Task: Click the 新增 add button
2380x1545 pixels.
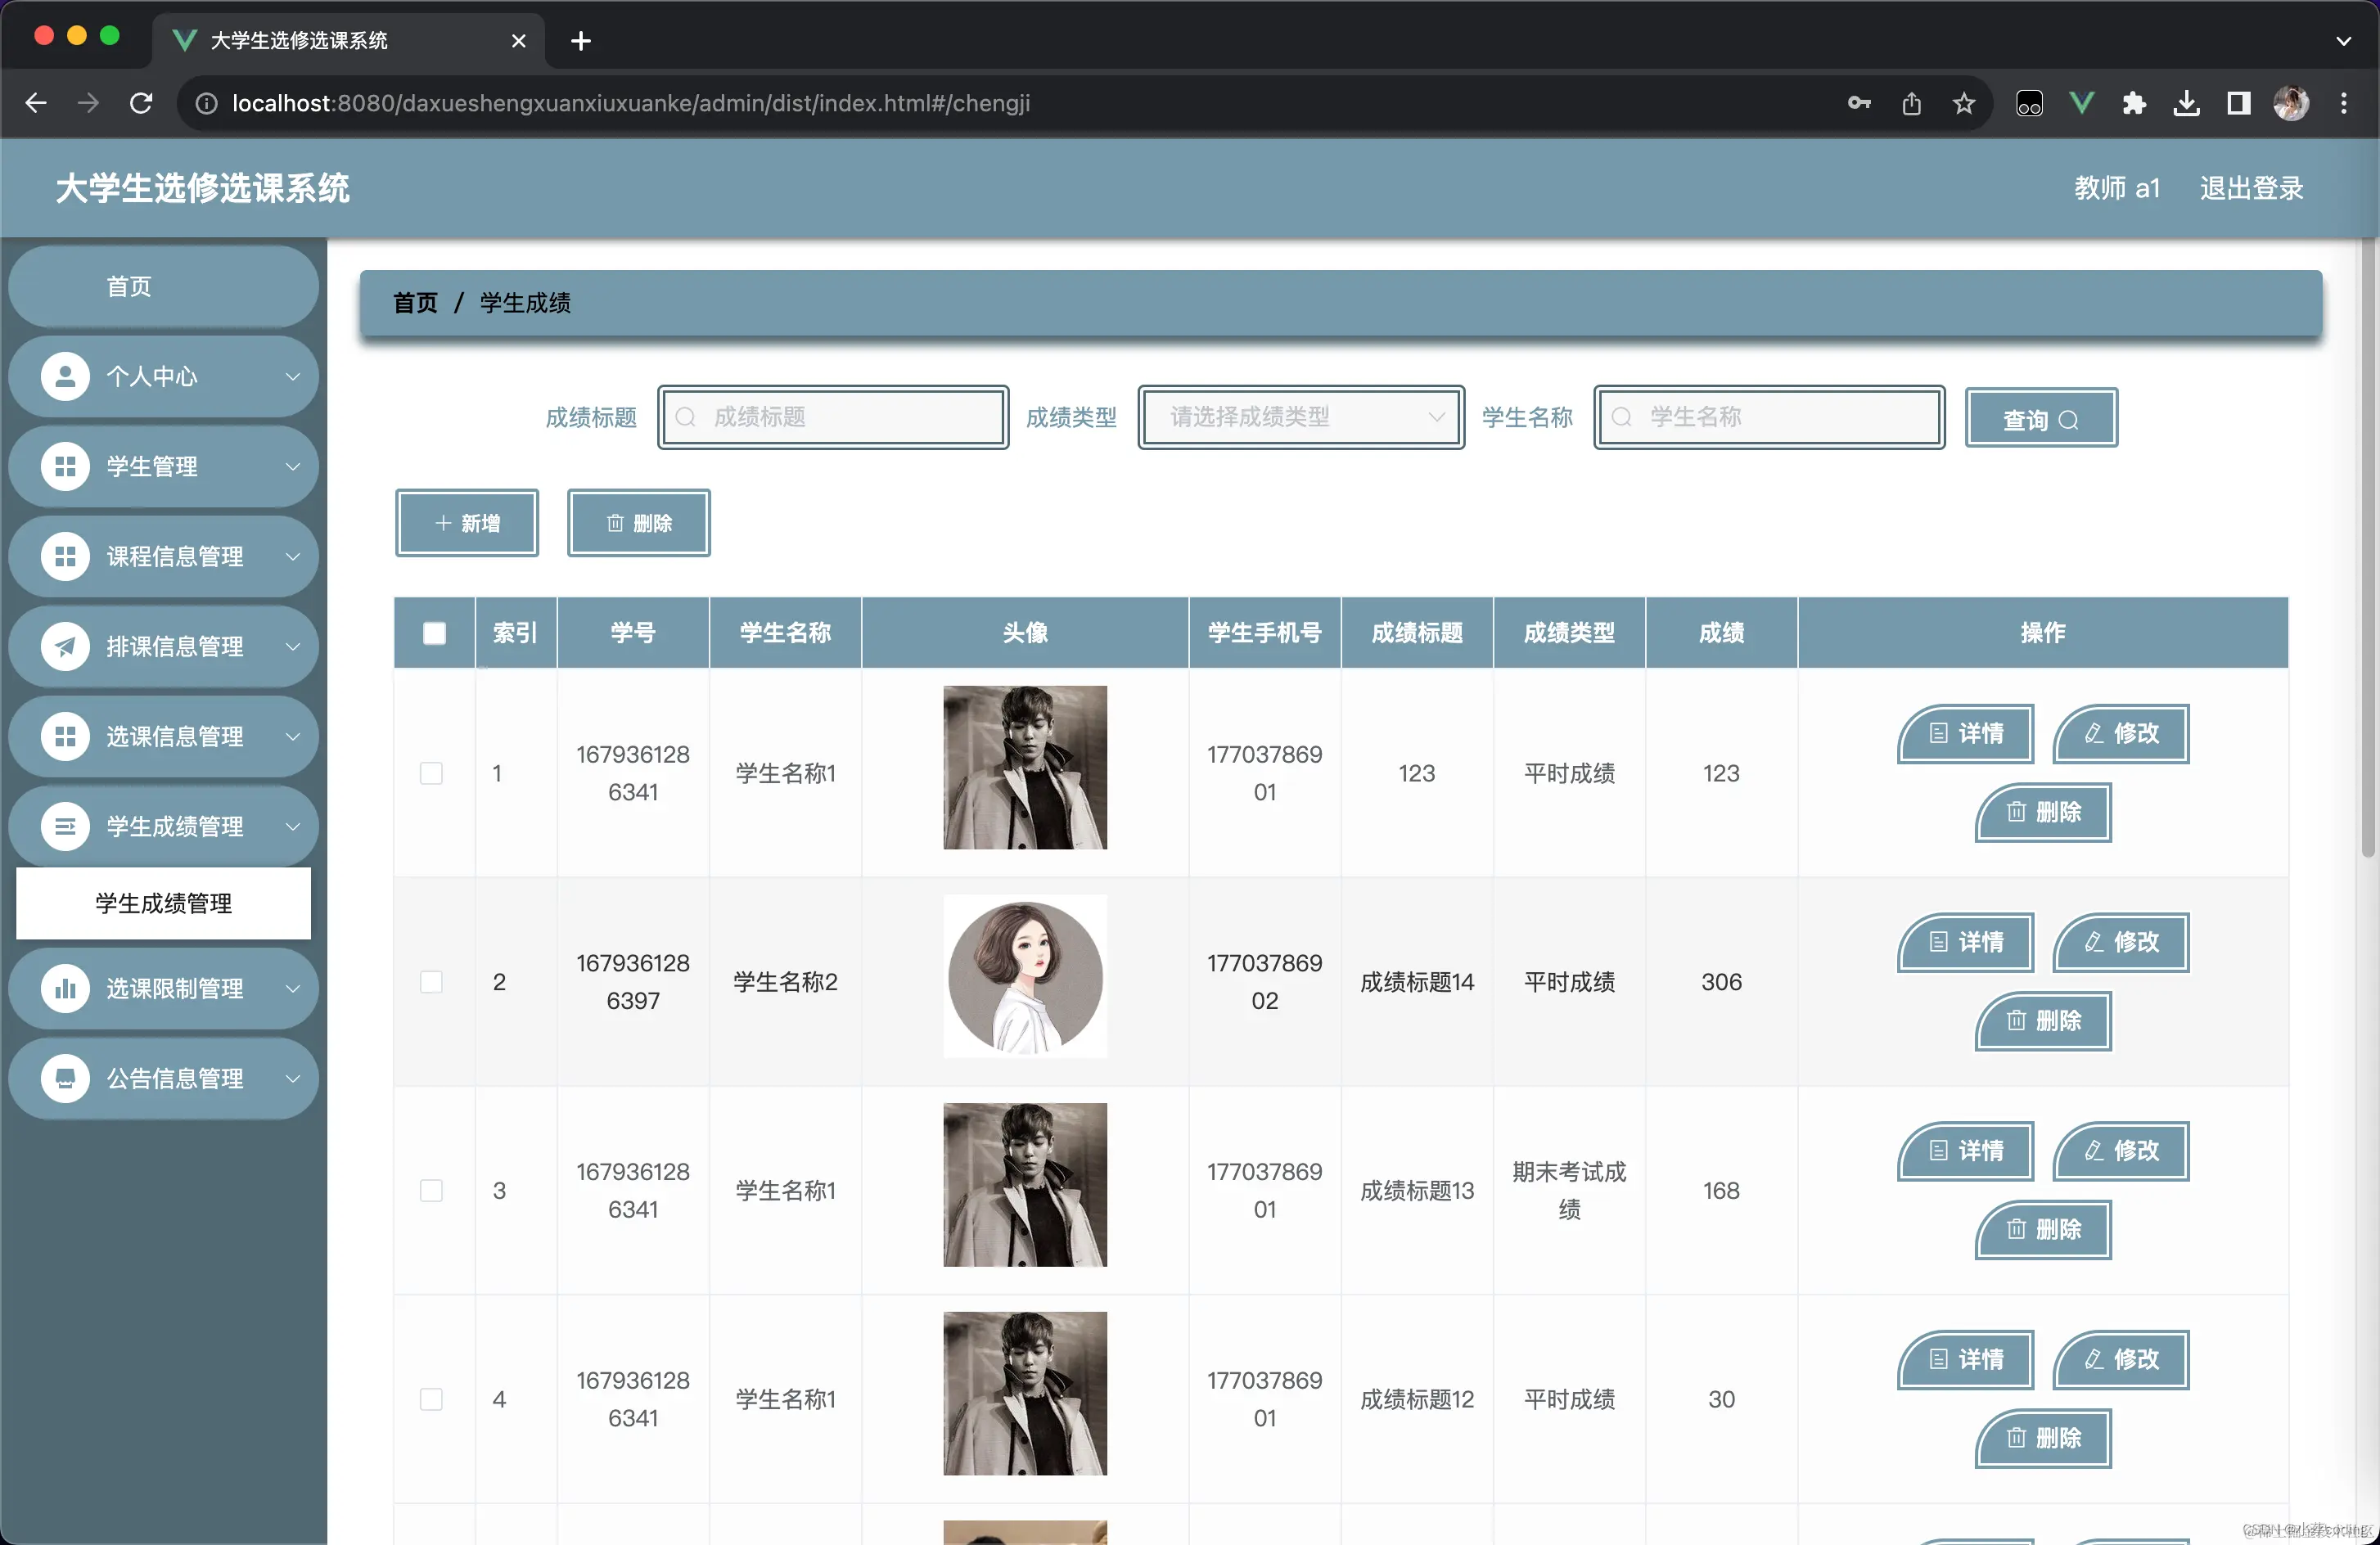Action: pos(467,523)
